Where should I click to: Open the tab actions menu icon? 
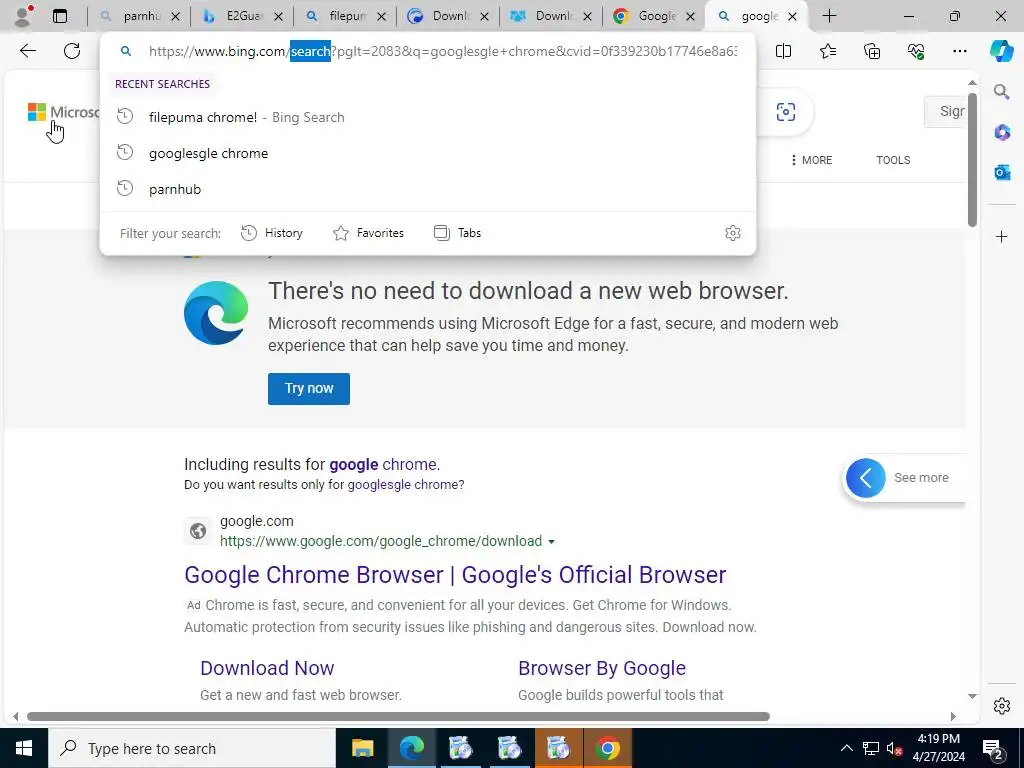(x=60, y=16)
